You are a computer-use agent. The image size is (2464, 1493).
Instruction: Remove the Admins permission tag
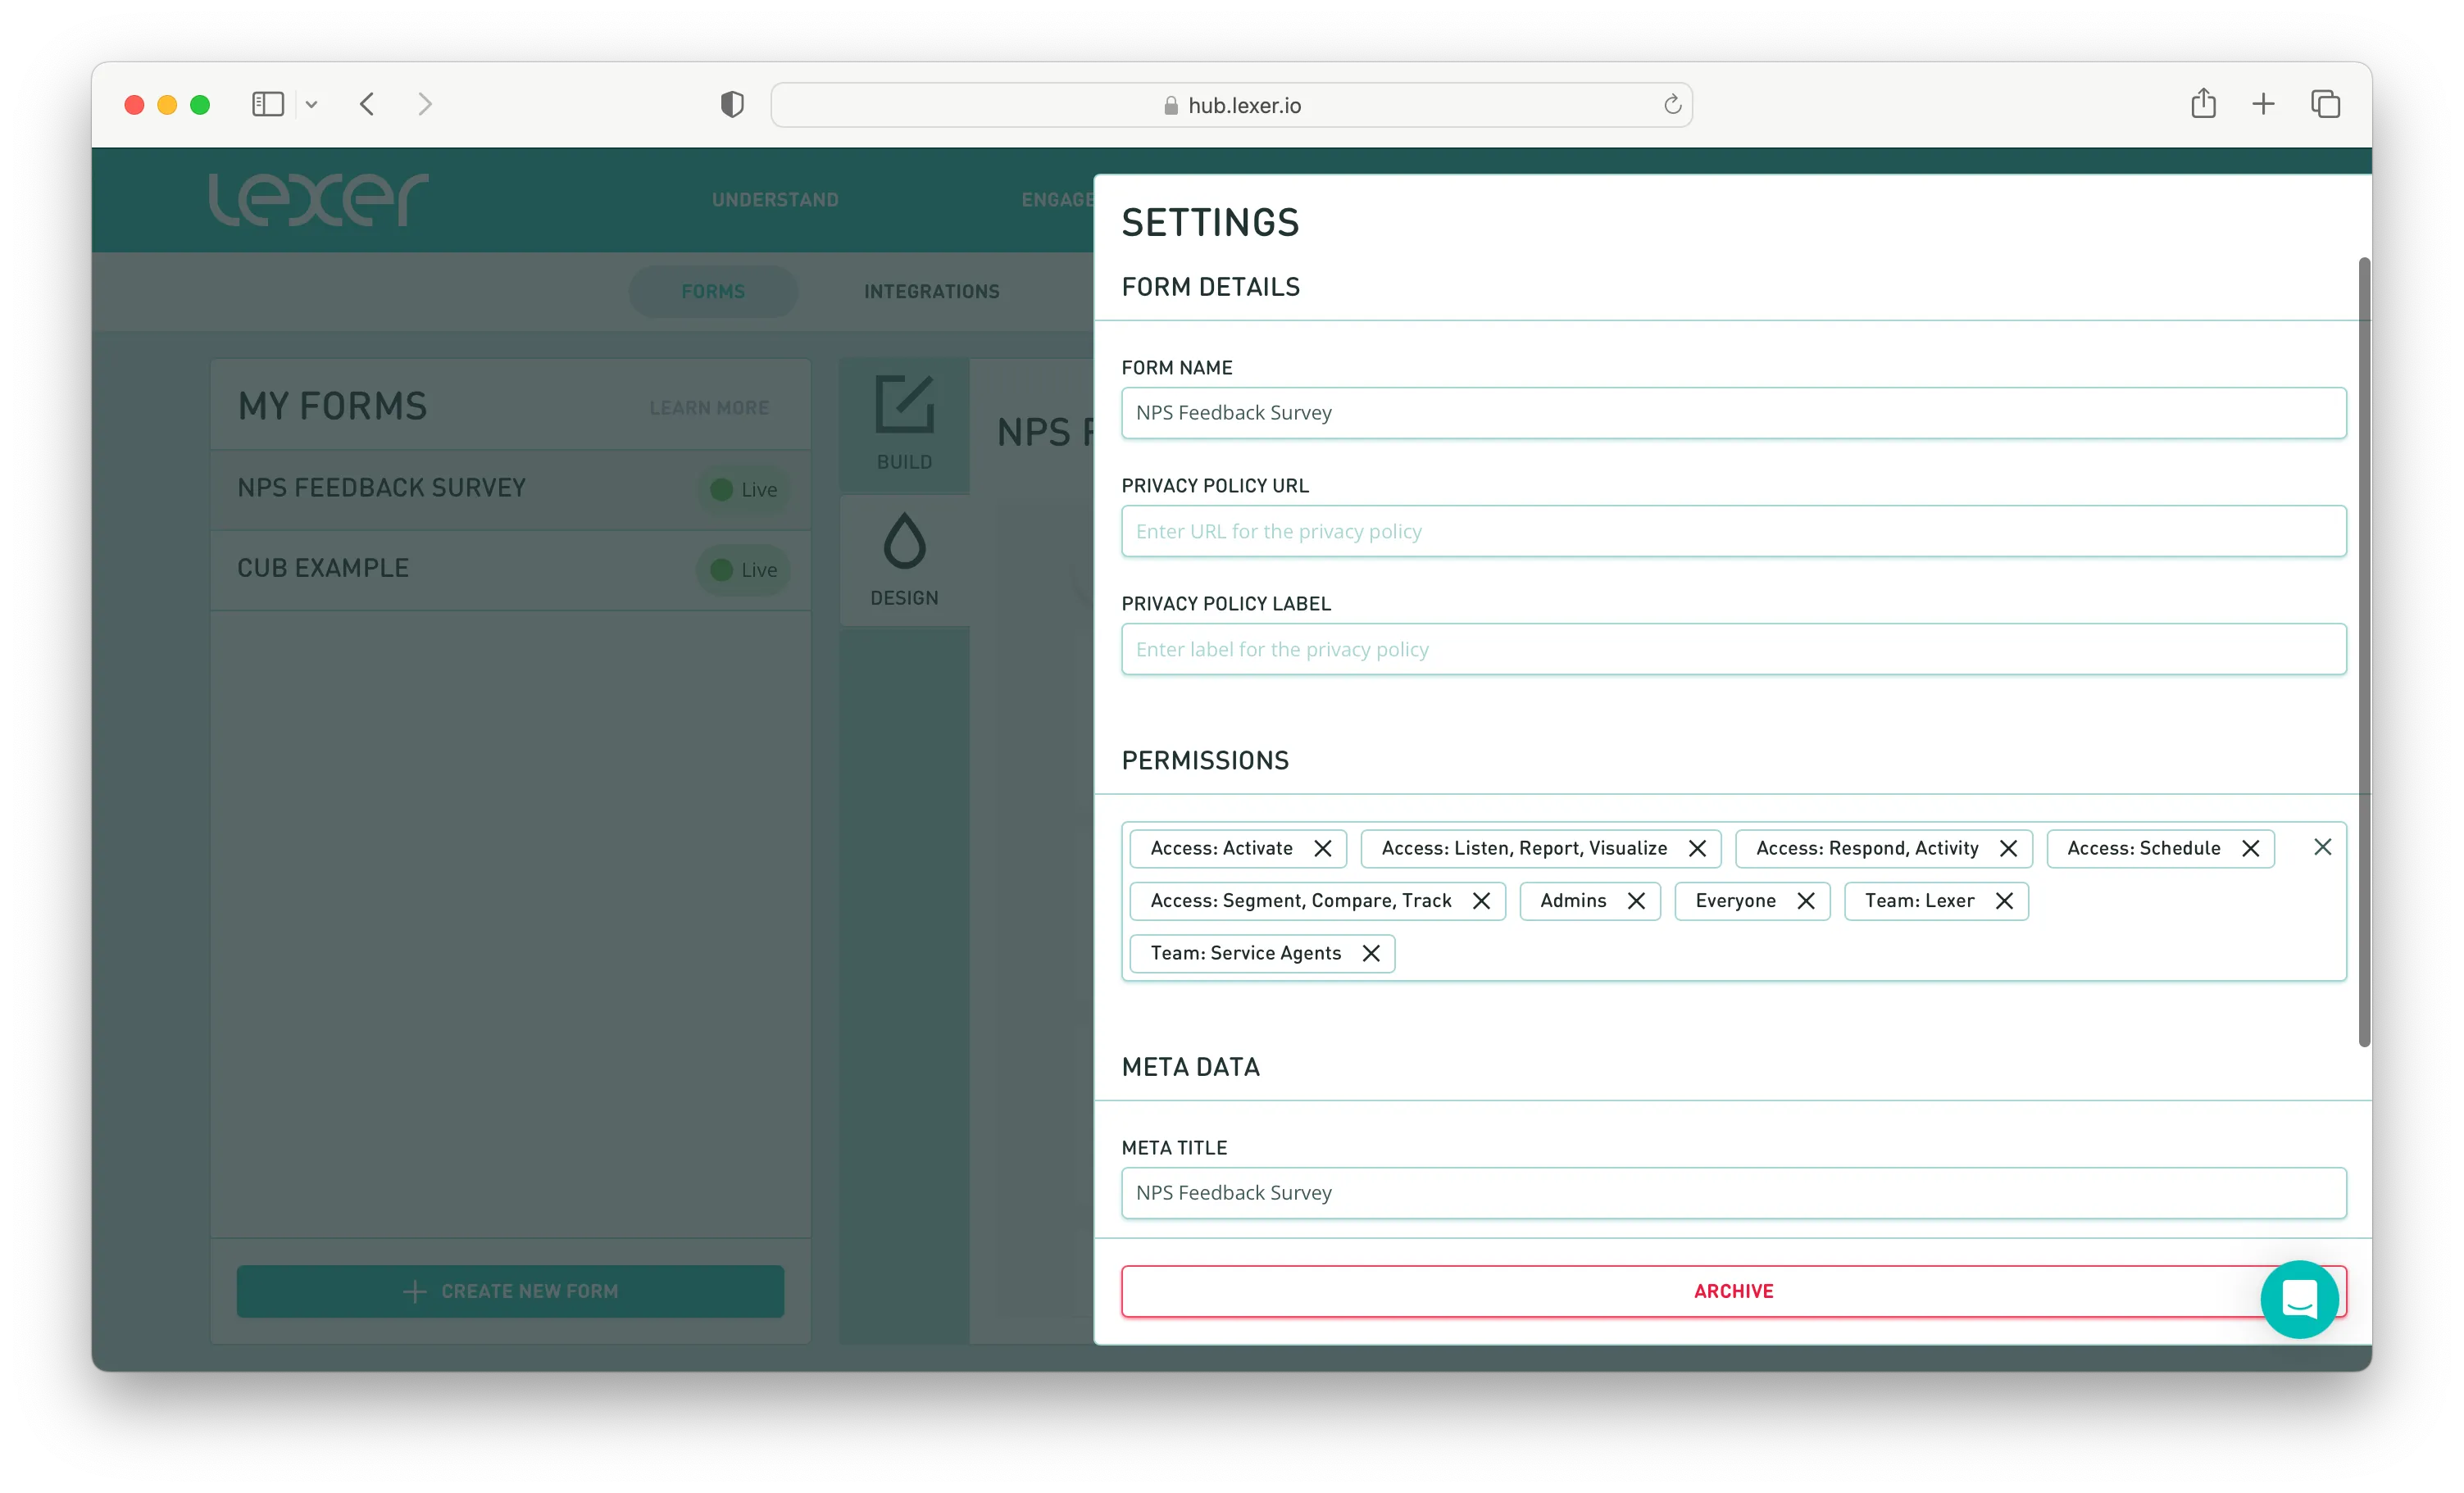(x=1635, y=901)
